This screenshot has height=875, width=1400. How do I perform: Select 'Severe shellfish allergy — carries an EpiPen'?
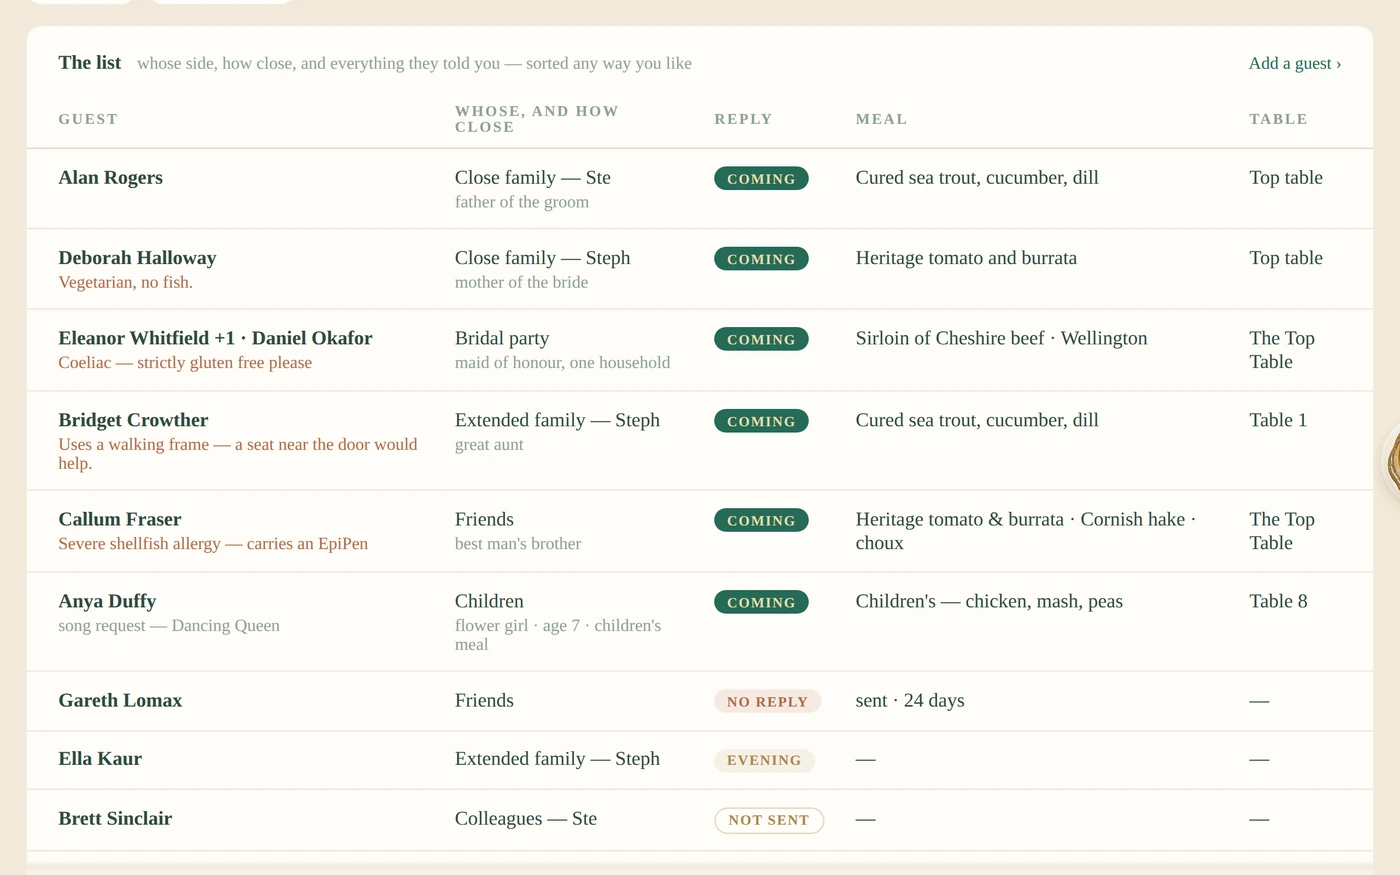point(213,543)
